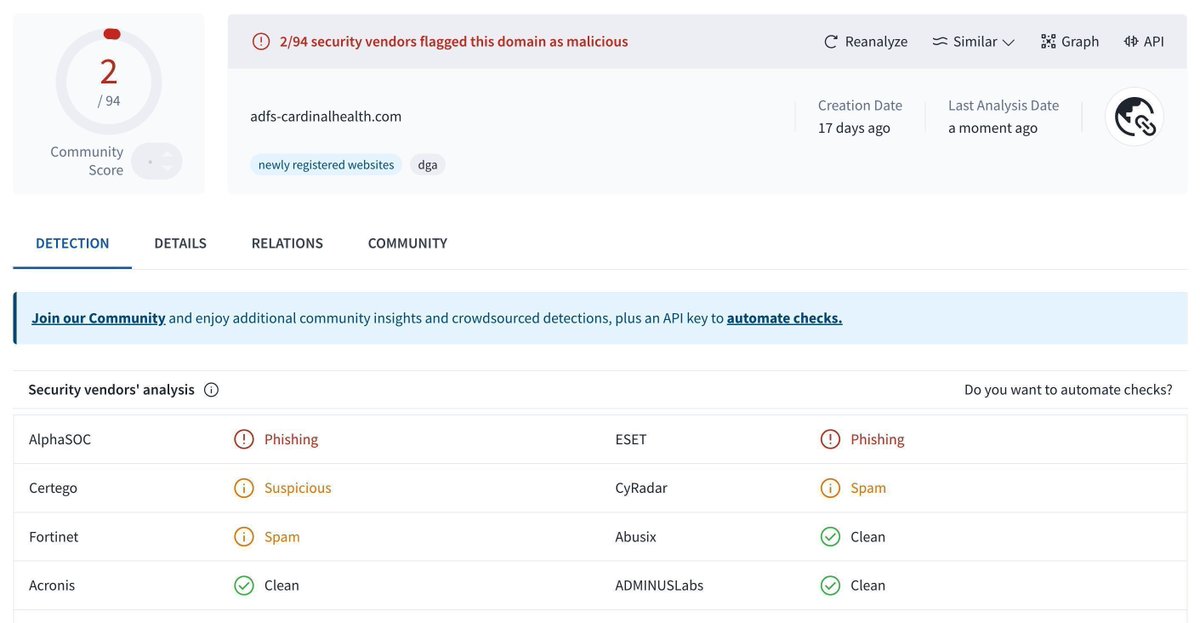Switch to the RELATIONS tab
The width and height of the screenshot is (1200, 623).
287,243
